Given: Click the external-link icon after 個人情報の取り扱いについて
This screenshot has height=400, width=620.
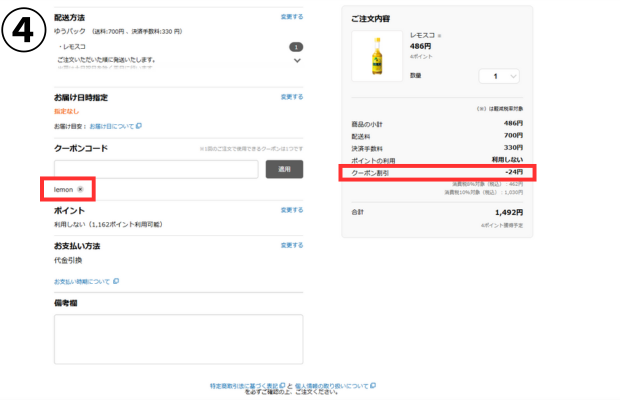Looking at the screenshot, I should coord(373,384).
